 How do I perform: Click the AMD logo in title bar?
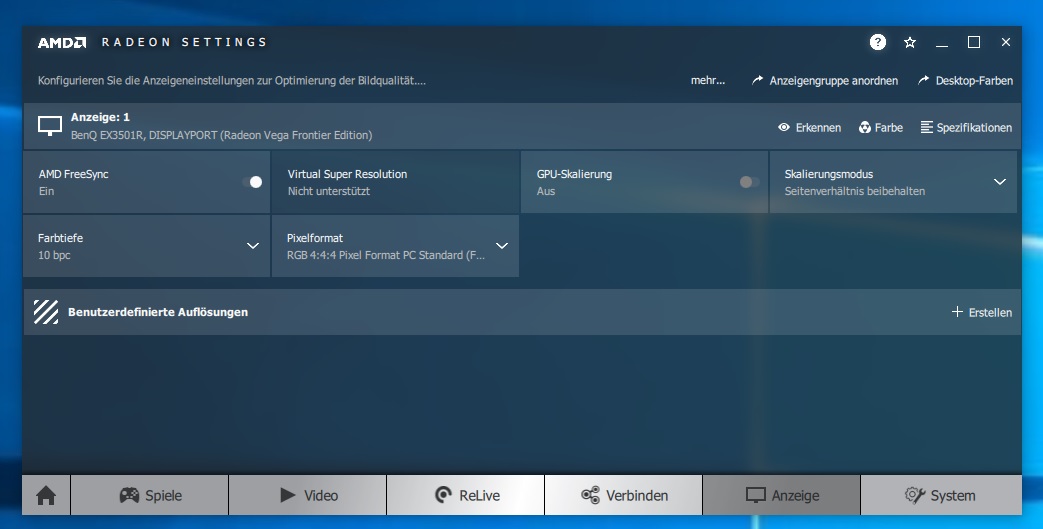point(62,43)
